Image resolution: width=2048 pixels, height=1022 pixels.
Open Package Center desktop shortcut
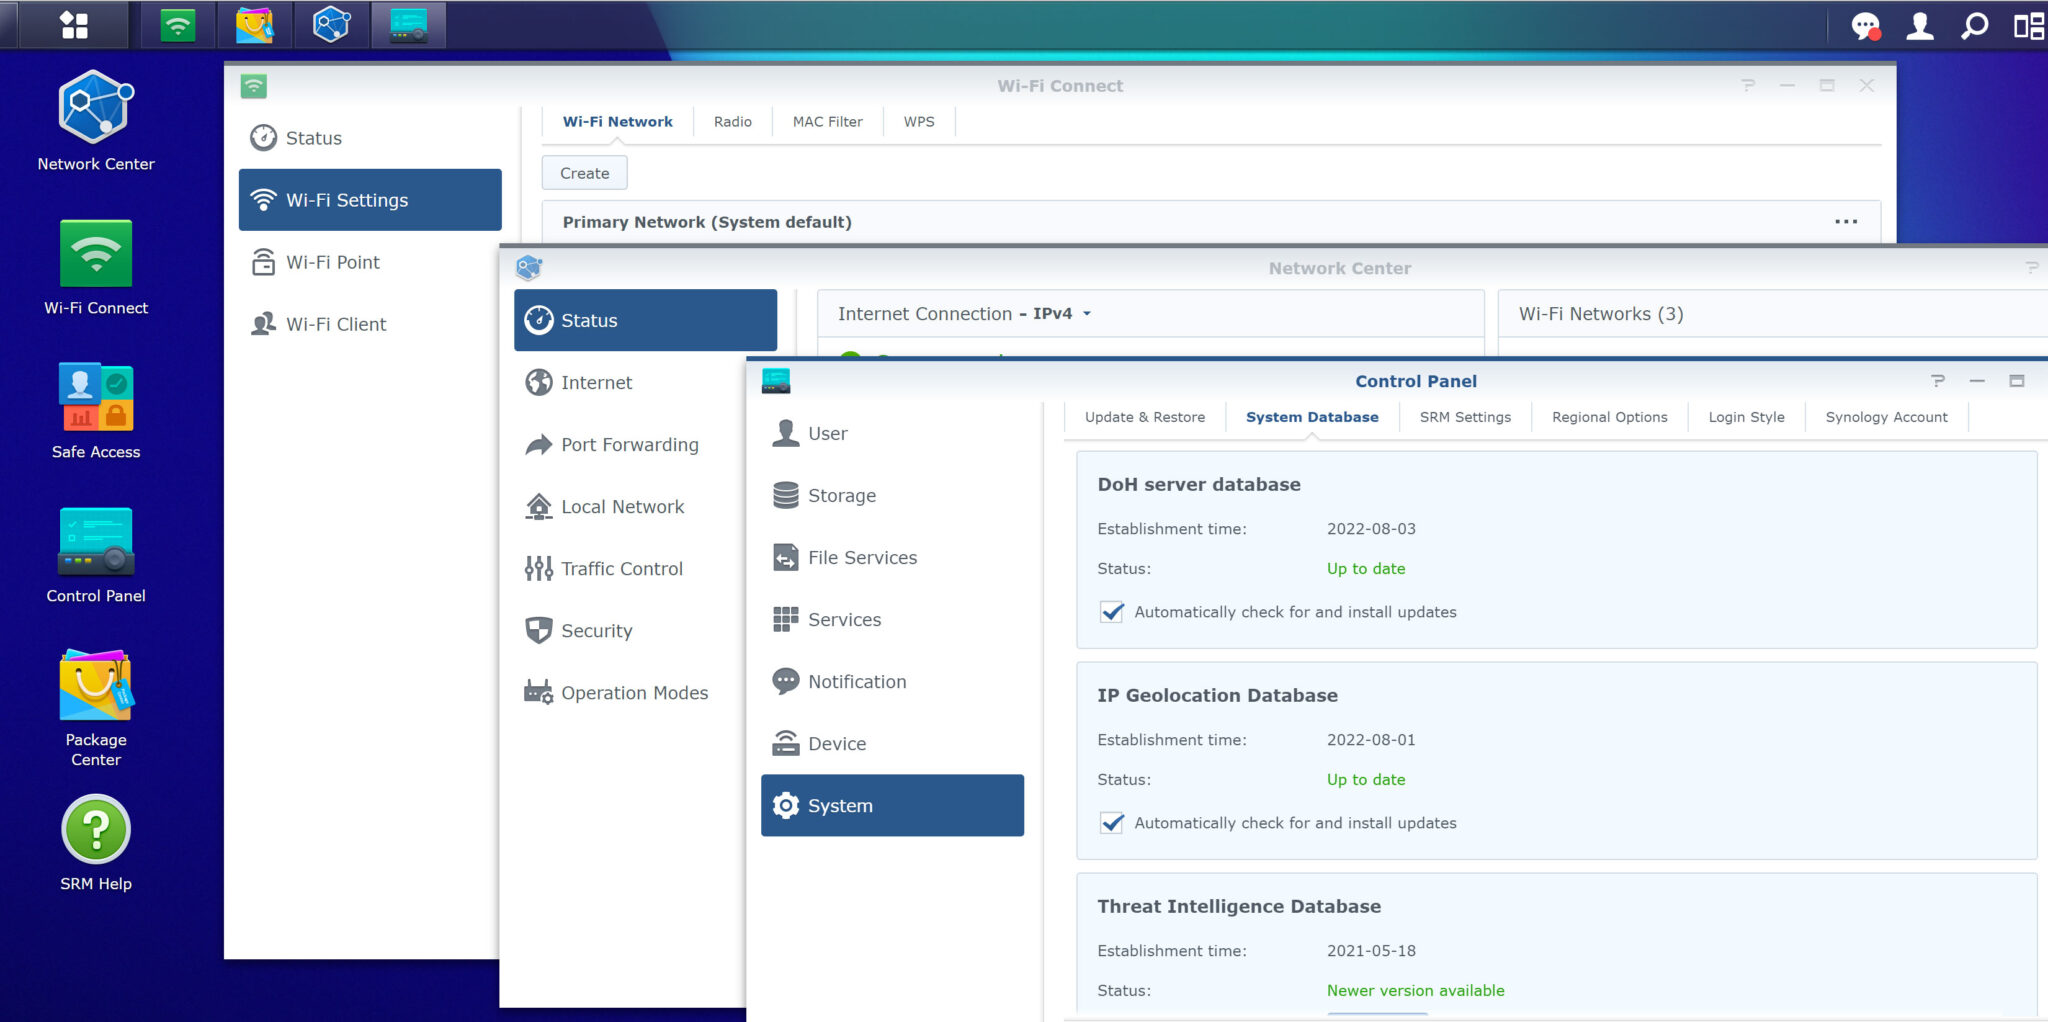(96, 708)
